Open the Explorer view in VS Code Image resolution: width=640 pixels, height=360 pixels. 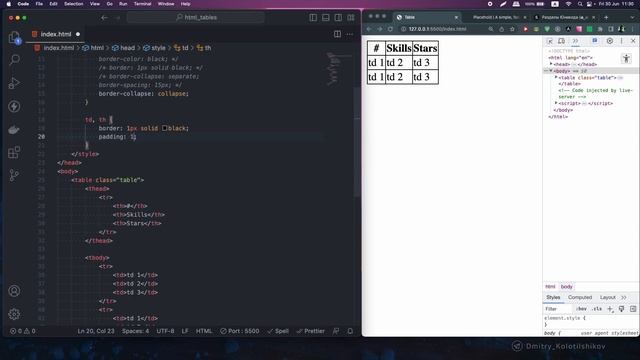click(14, 38)
